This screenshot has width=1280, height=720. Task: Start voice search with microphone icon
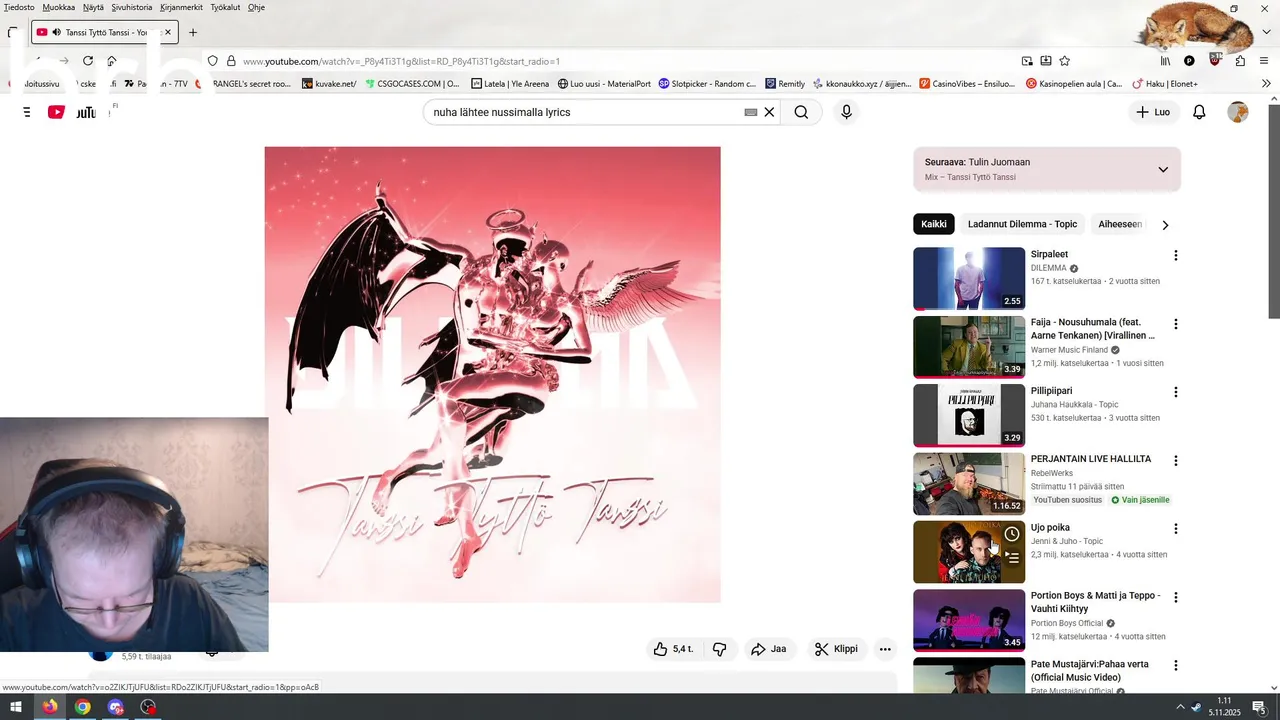[x=846, y=112]
